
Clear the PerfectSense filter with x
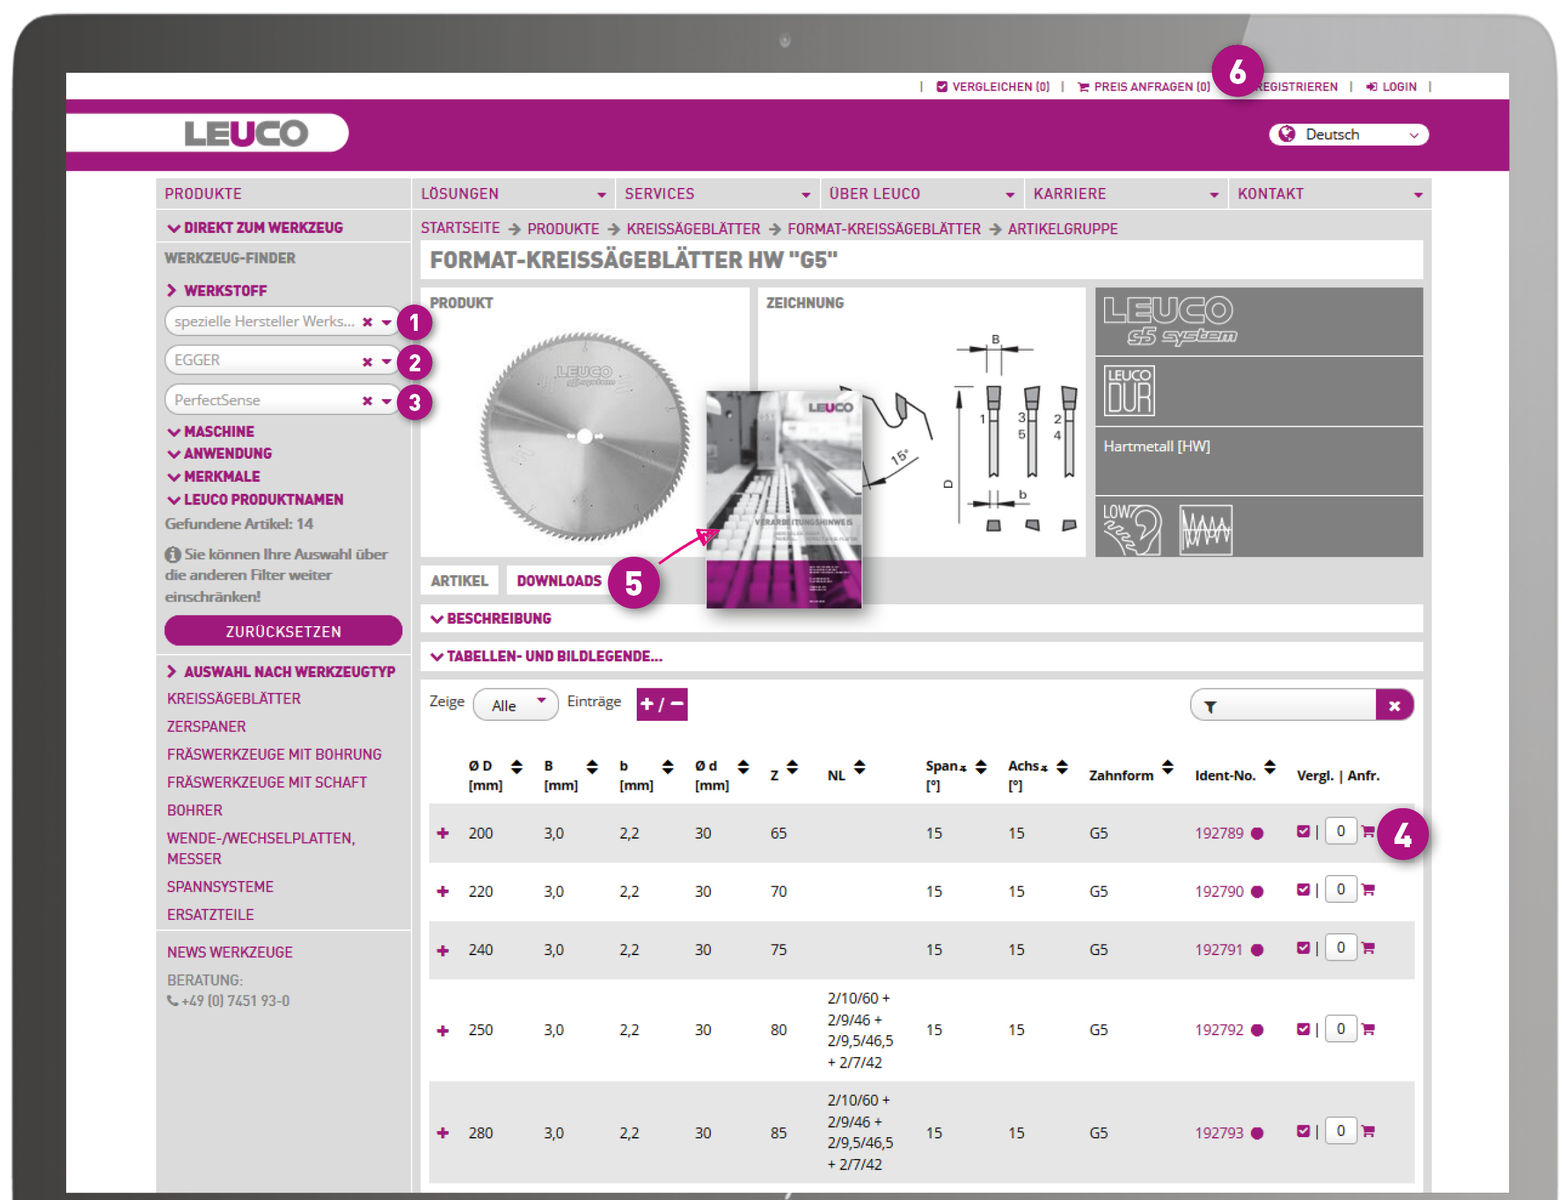(x=367, y=401)
